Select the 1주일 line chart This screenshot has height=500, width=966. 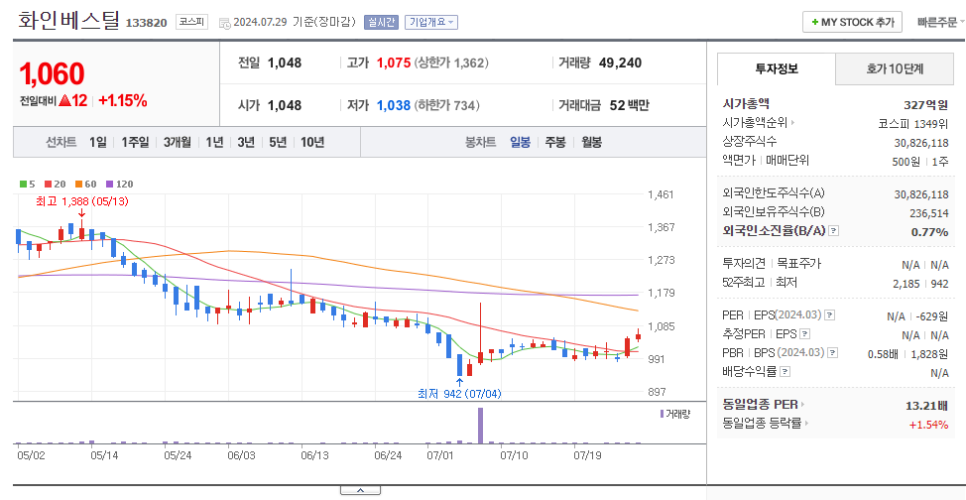135,142
